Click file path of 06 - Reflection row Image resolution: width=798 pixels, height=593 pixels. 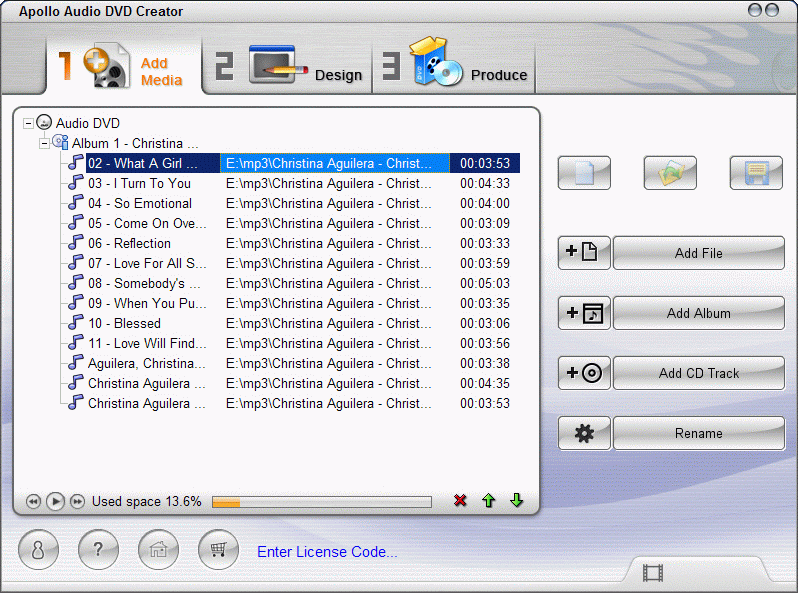[328, 243]
